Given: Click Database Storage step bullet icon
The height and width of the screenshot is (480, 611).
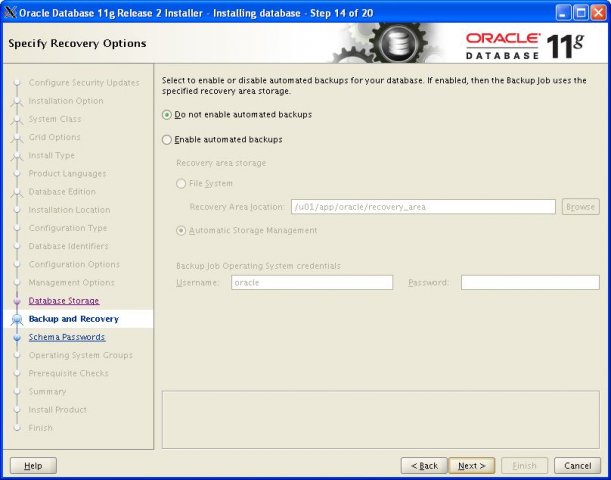Looking at the screenshot, I should pos(17,301).
